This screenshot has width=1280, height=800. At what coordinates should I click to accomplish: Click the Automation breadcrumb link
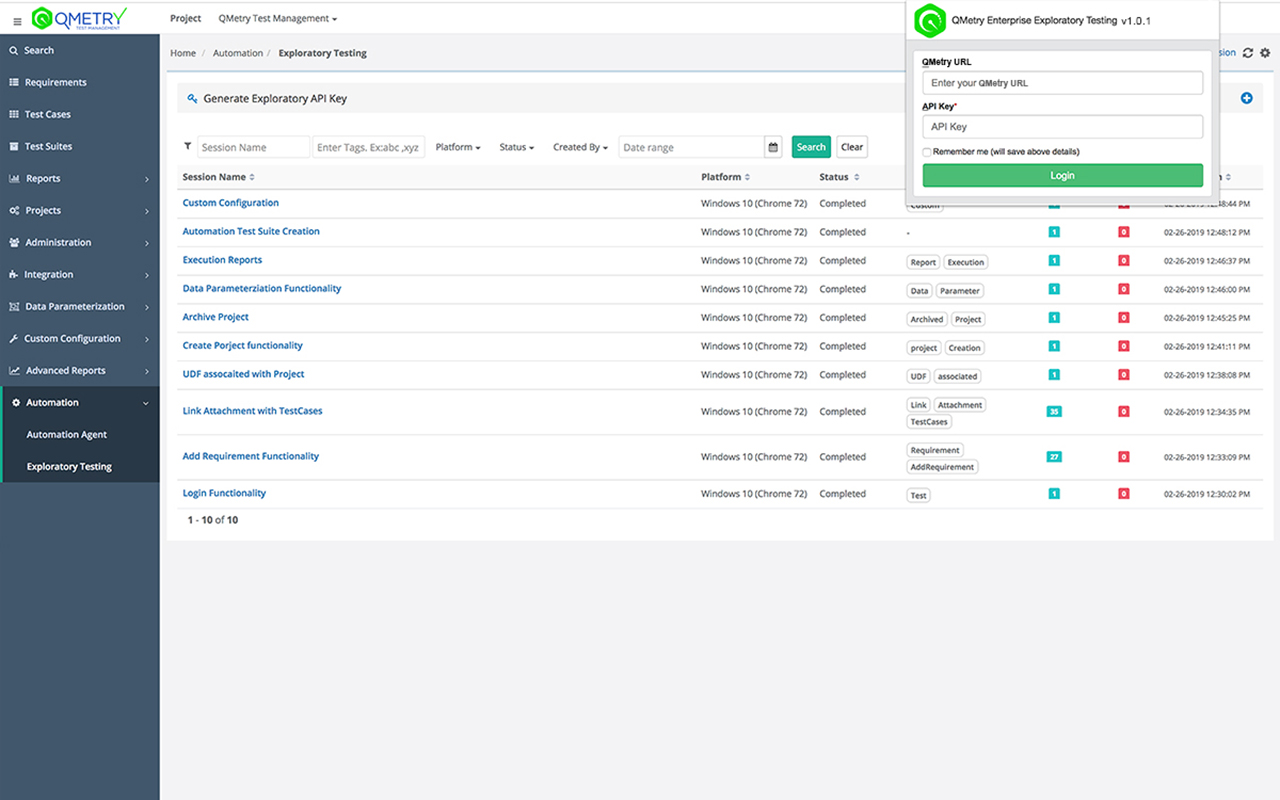(238, 53)
